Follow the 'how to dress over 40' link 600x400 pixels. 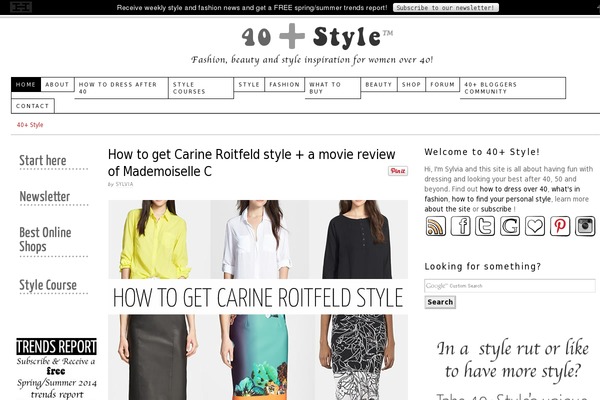click(514, 189)
